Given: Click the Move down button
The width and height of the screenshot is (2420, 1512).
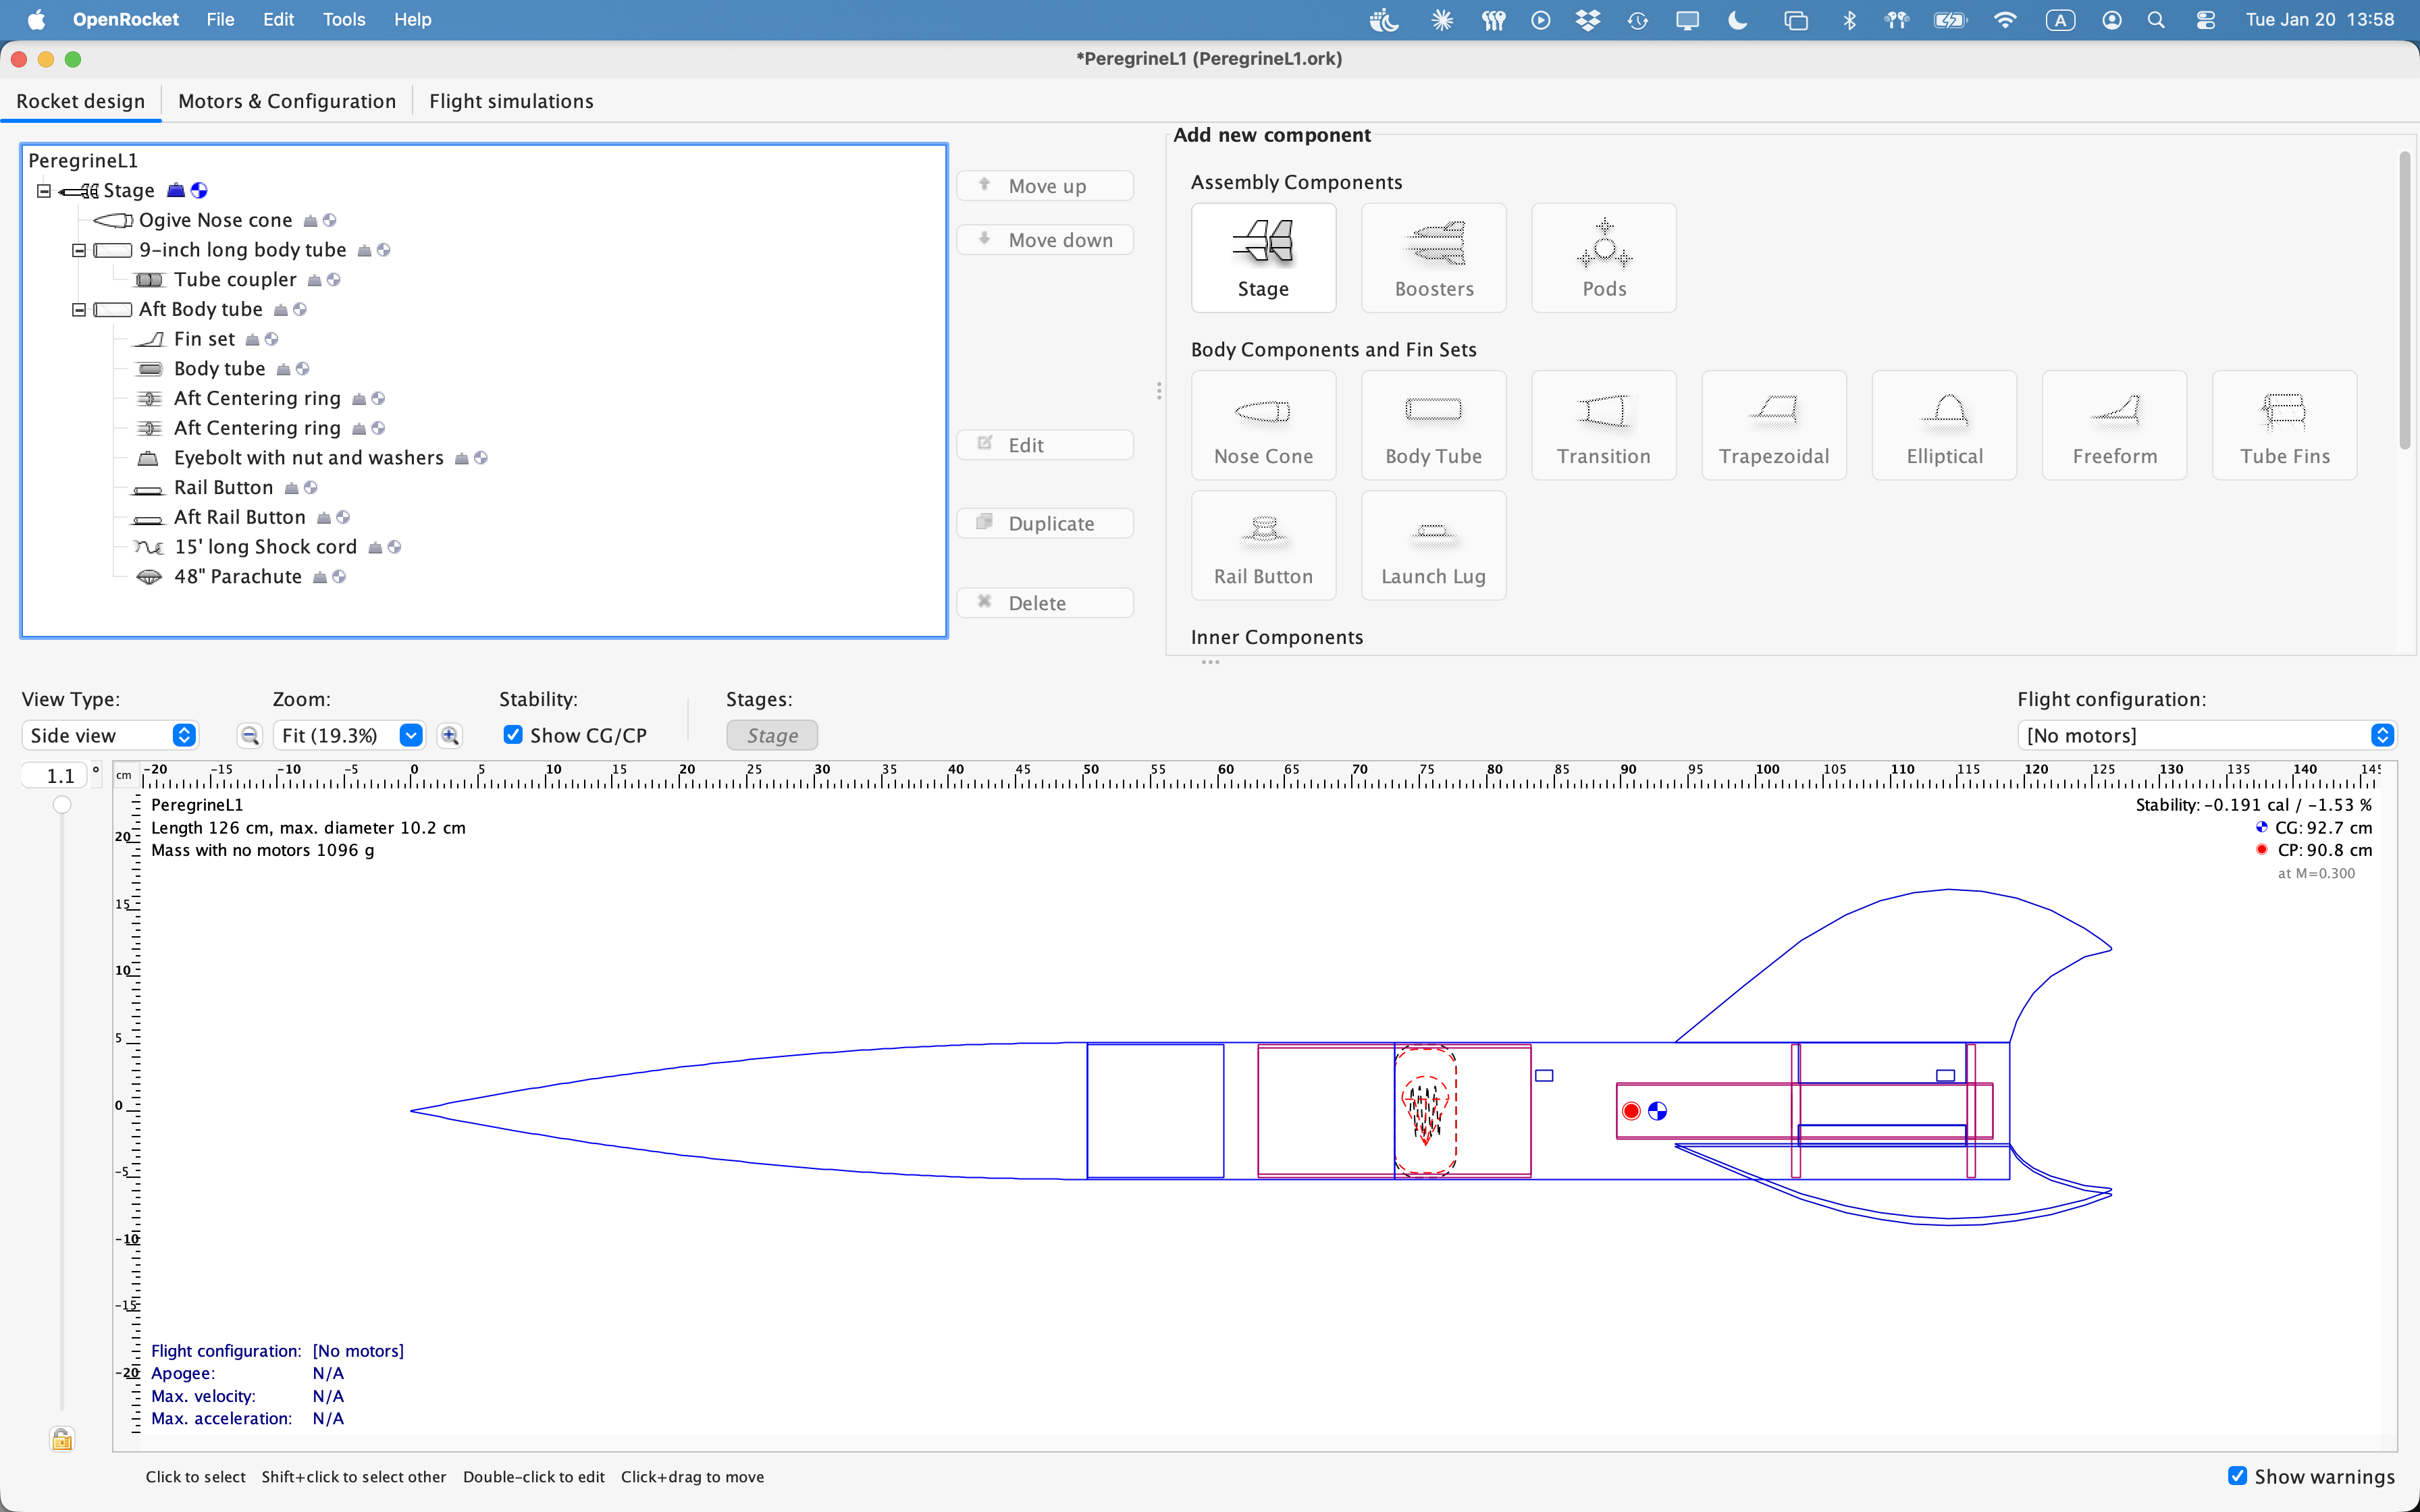Looking at the screenshot, I should pyautogui.click(x=1045, y=239).
